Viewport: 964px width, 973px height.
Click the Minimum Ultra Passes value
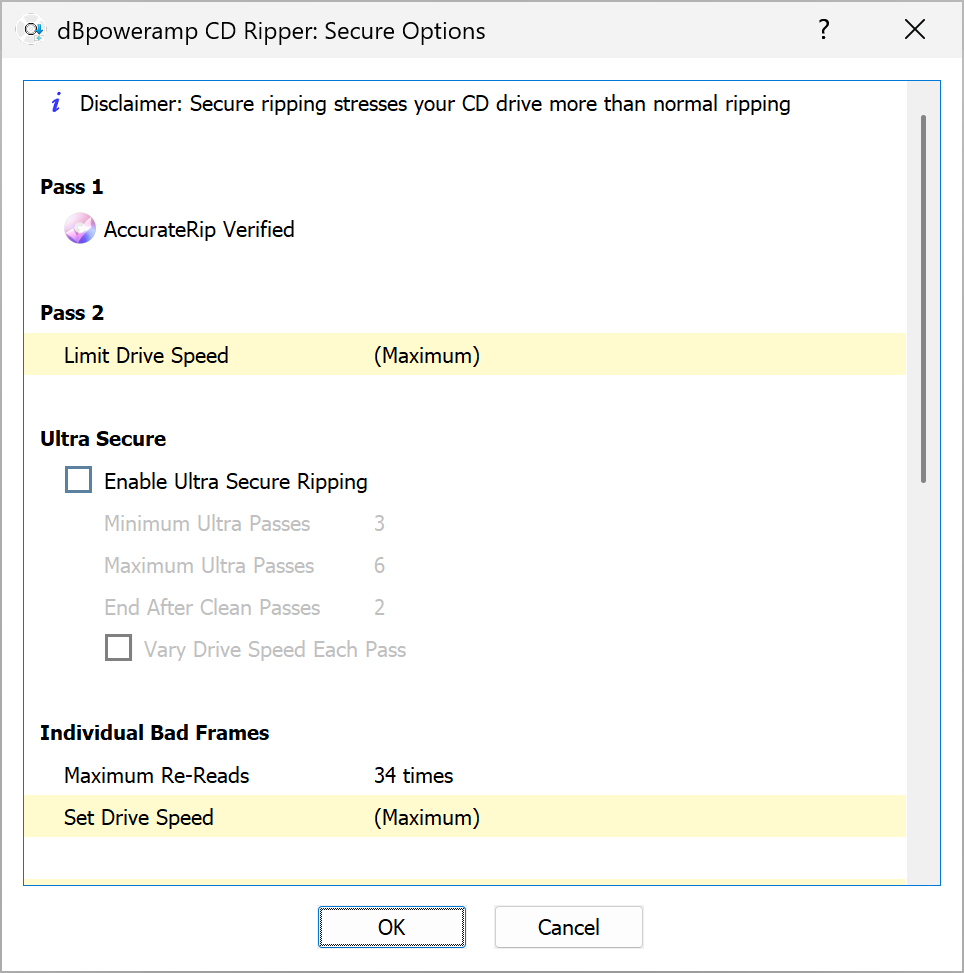click(x=379, y=523)
